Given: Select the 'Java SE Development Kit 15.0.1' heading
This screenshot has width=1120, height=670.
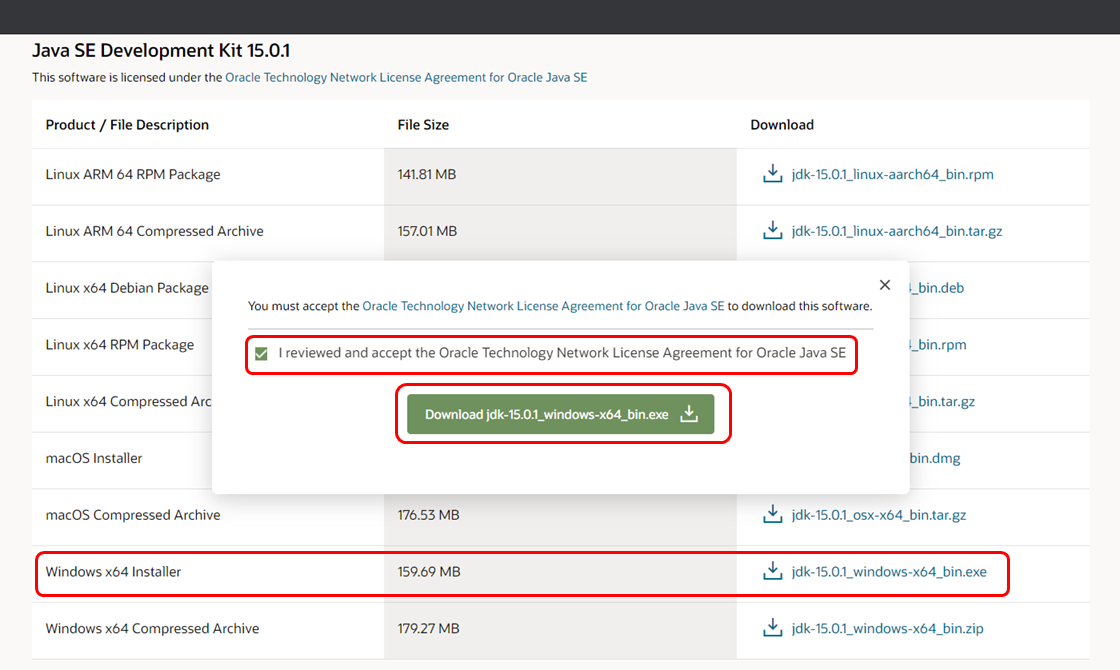Looking at the screenshot, I should click(x=161, y=51).
